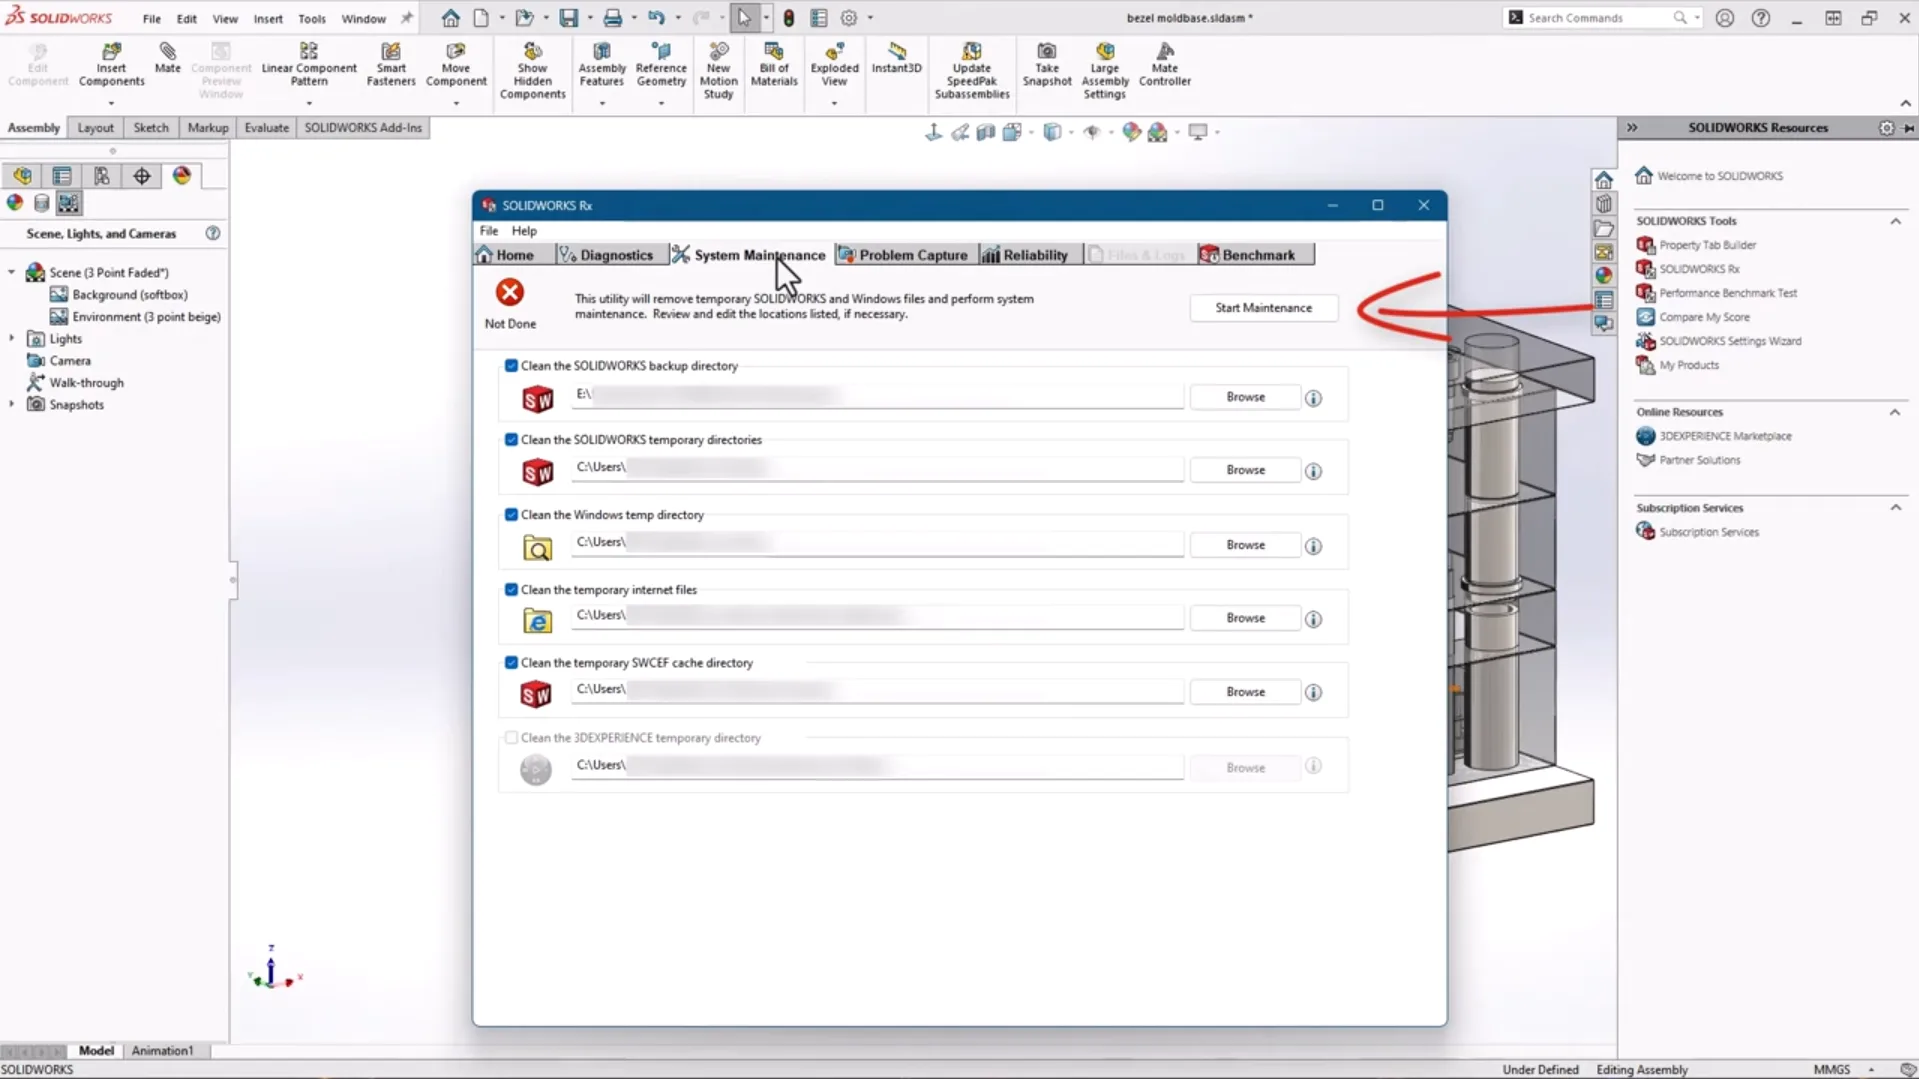The width and height of the screenshot is (1919, 1079).
Task: Collapse the SOLIDWORKS Tools section
Action: point(1895,221)
